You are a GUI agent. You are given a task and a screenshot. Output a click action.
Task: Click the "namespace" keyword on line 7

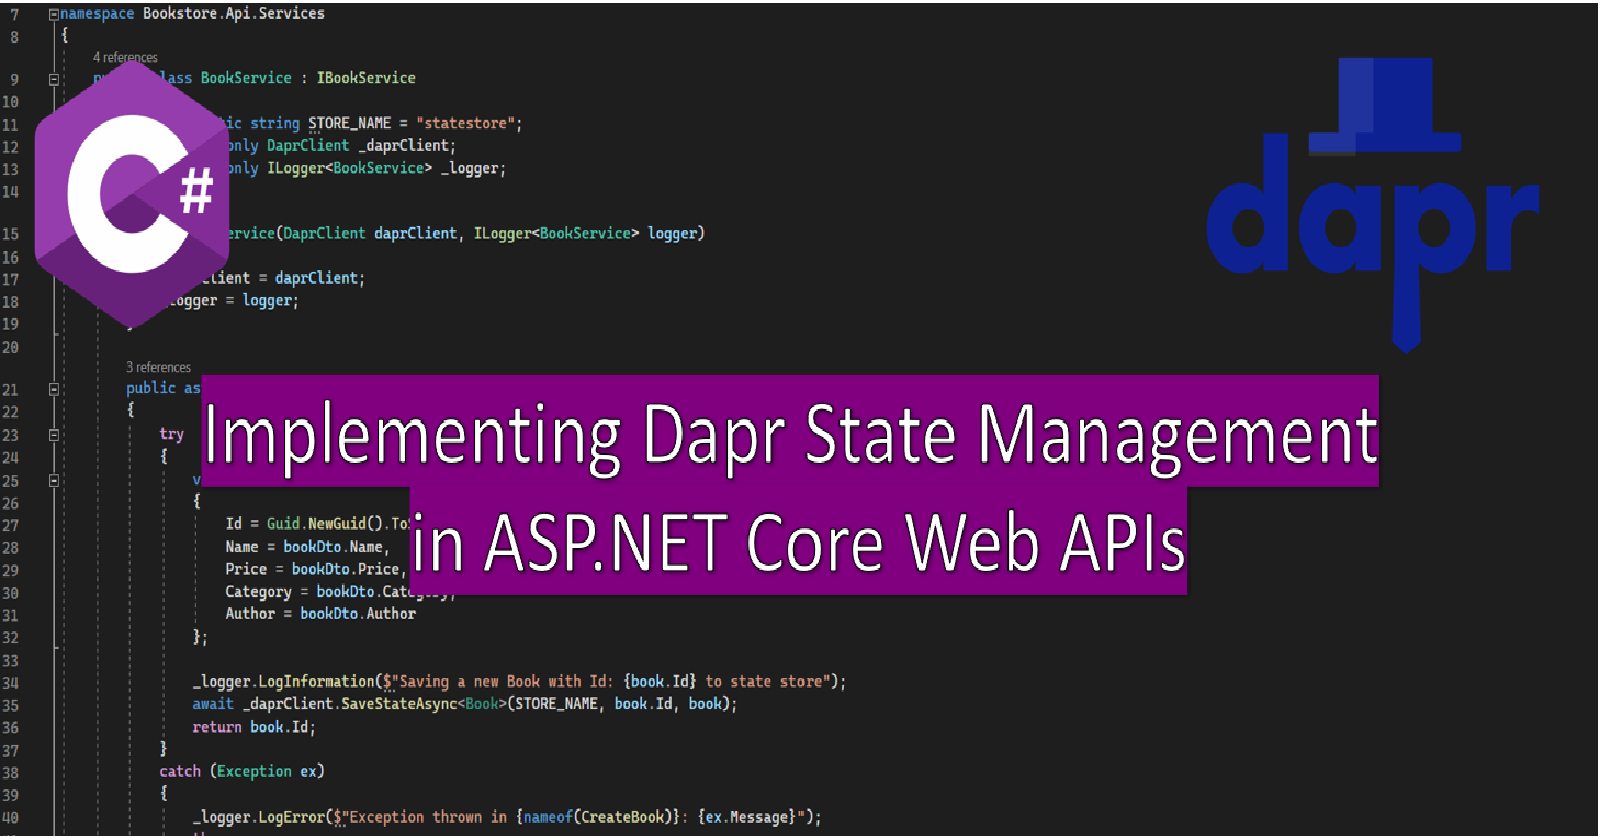(97, 14)
